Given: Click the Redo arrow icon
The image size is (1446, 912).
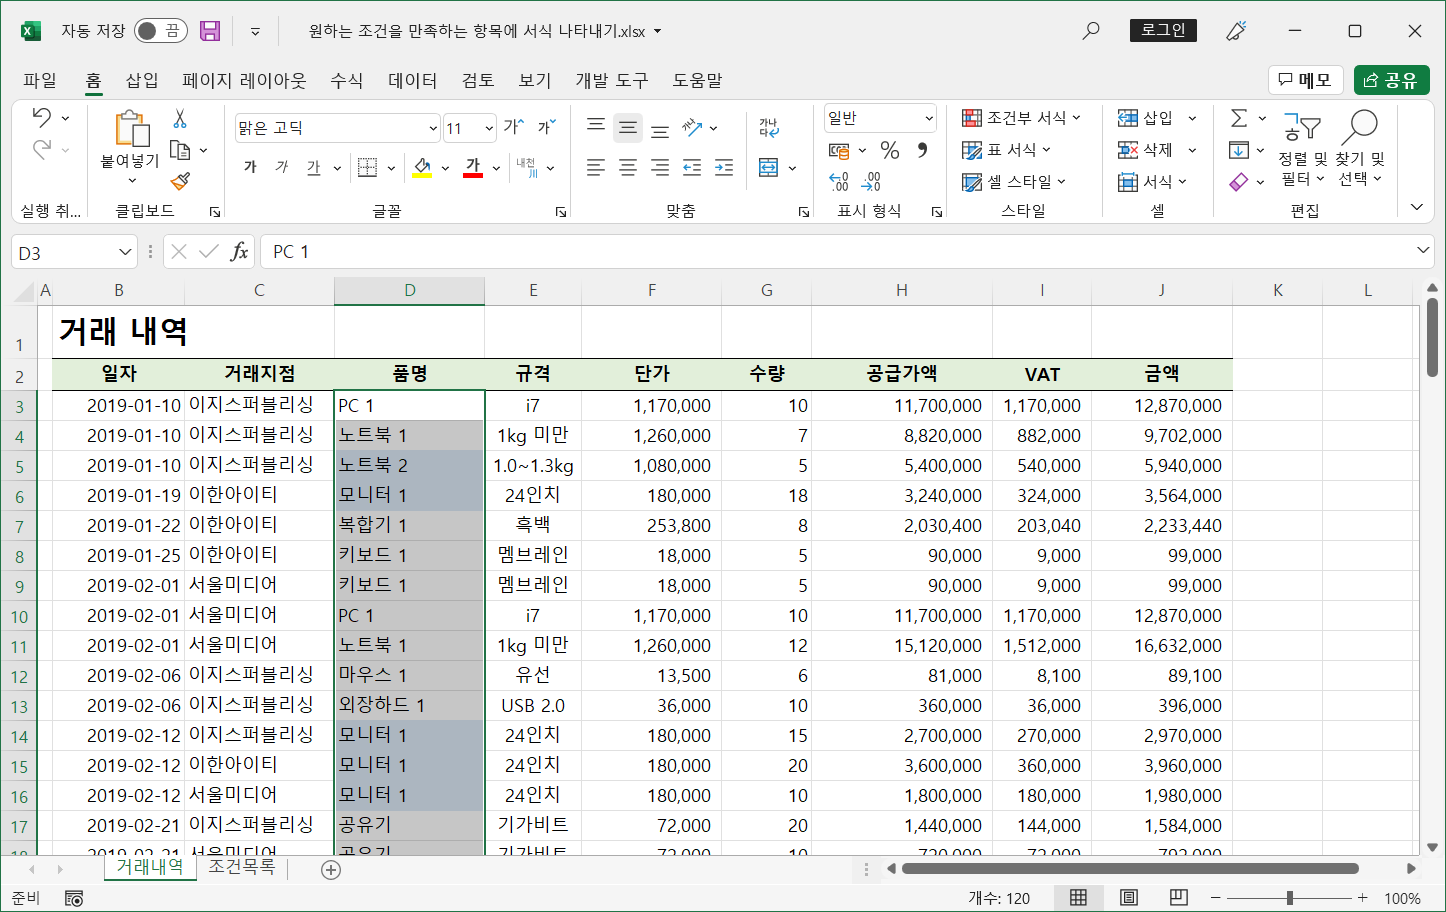Looking at the screenshot, I should coord(41,150).
